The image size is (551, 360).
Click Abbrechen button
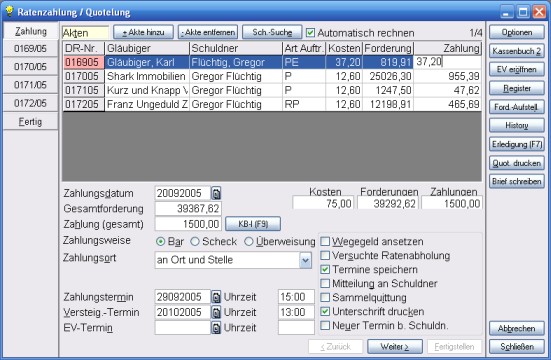517,329
